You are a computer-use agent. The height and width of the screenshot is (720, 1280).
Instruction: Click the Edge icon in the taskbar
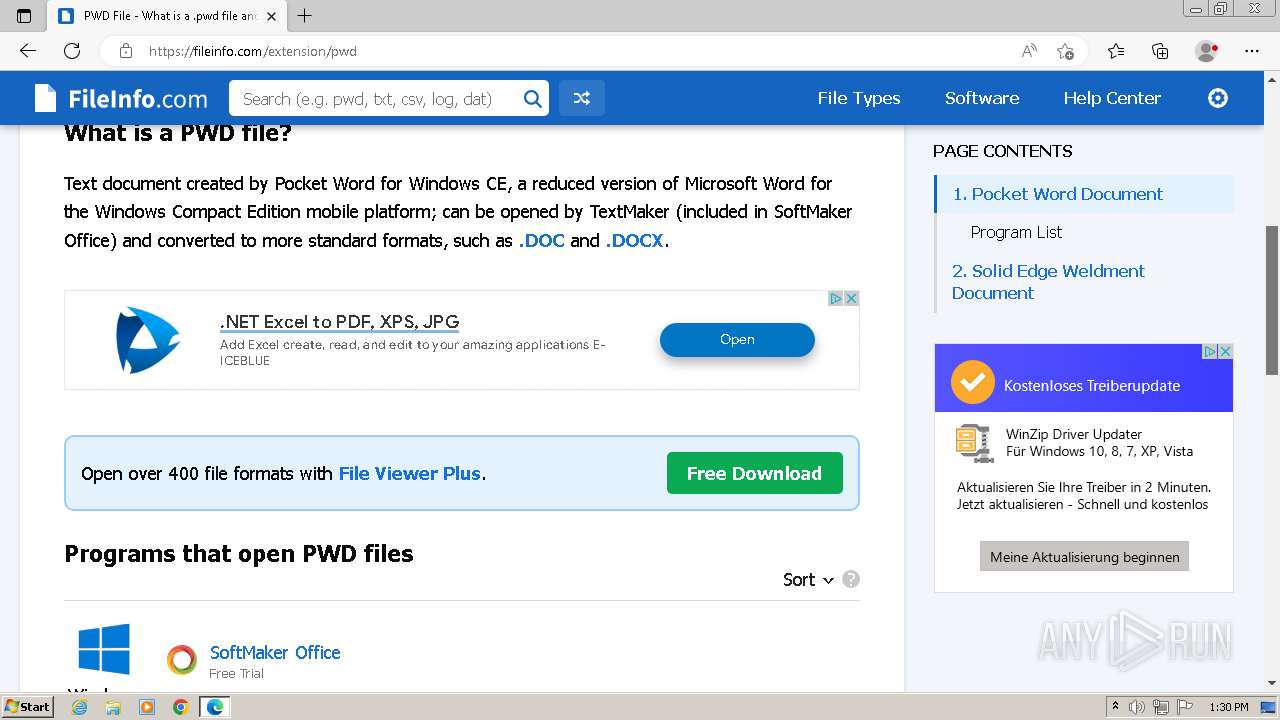pyautogui.click(x=215, y=707)
